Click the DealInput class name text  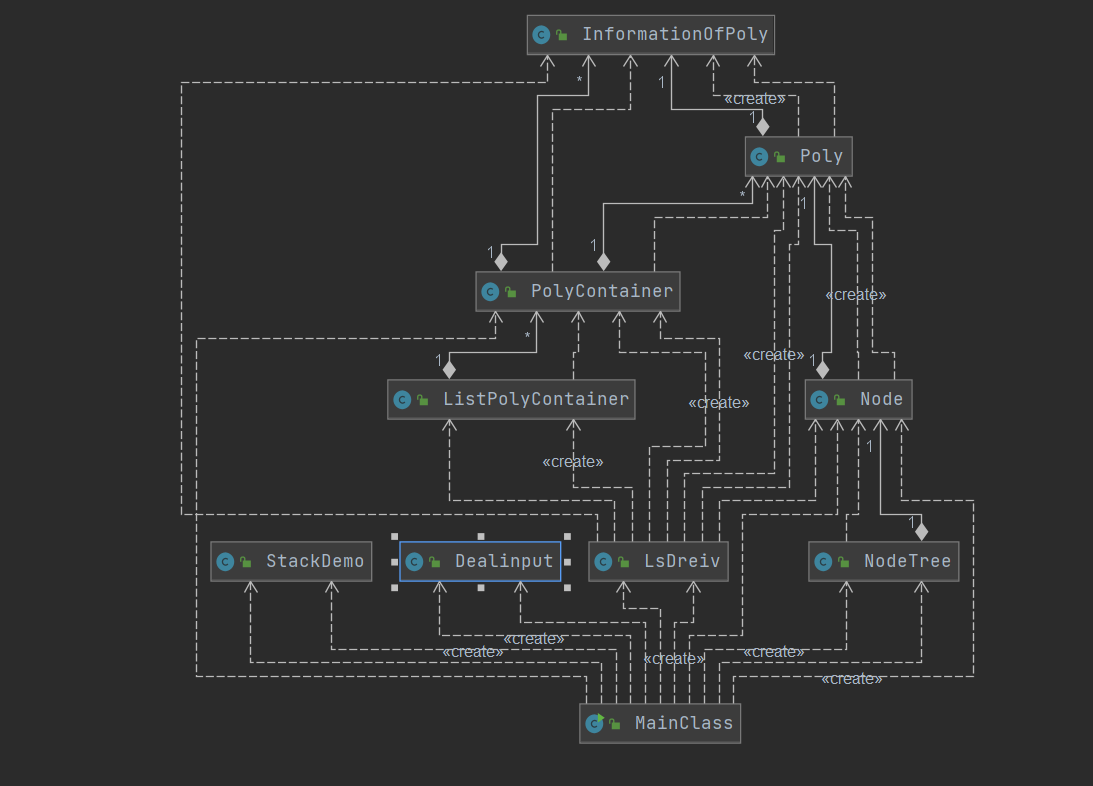(x=504, y=561)
